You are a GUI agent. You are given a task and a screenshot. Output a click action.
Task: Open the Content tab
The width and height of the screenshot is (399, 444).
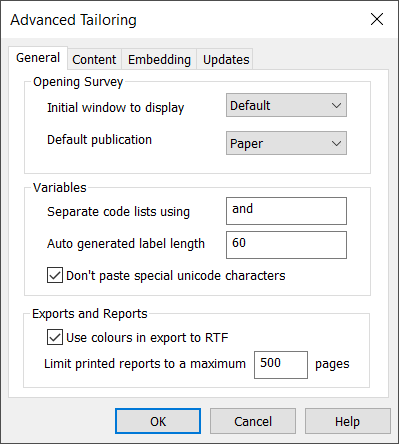click(94, 60)
